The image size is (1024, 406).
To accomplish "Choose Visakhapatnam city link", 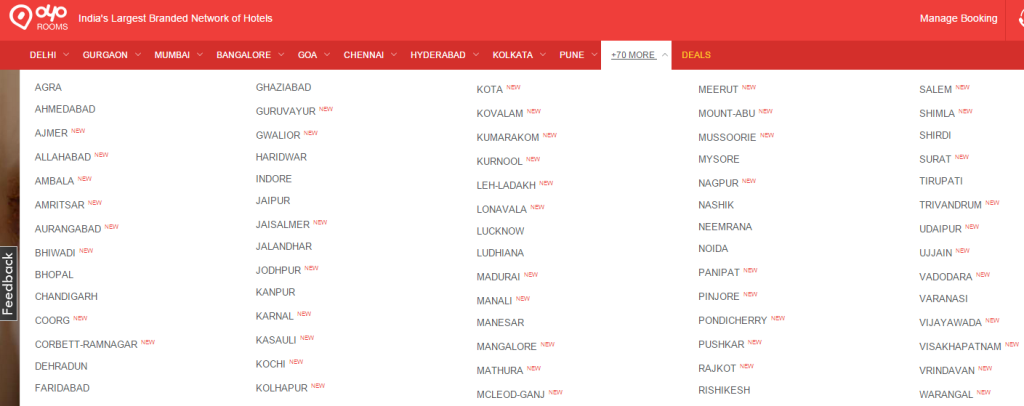I will coord(961,347).
